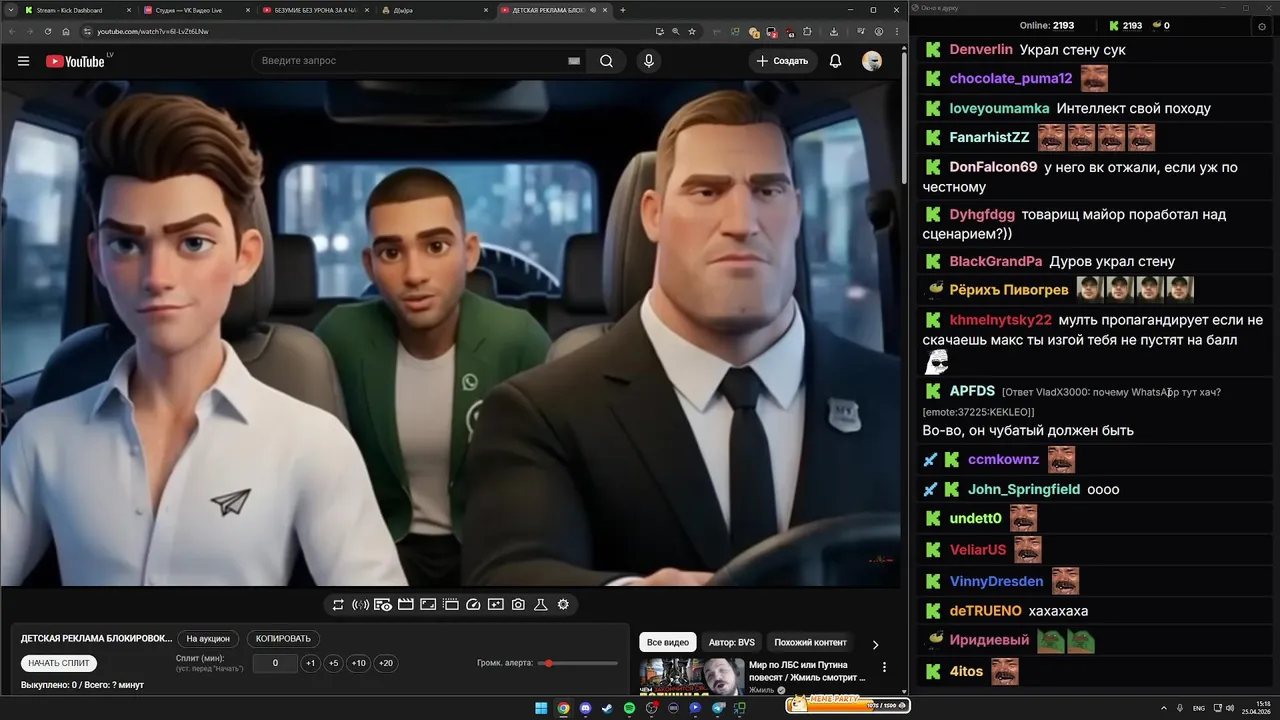
Task: Bookmark this page with the star icon
Action: 692,32
